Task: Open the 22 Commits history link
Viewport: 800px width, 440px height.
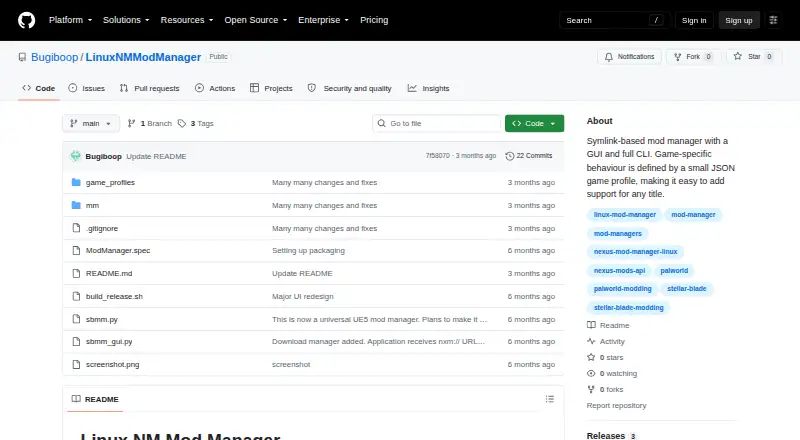Action: (529, 156)
